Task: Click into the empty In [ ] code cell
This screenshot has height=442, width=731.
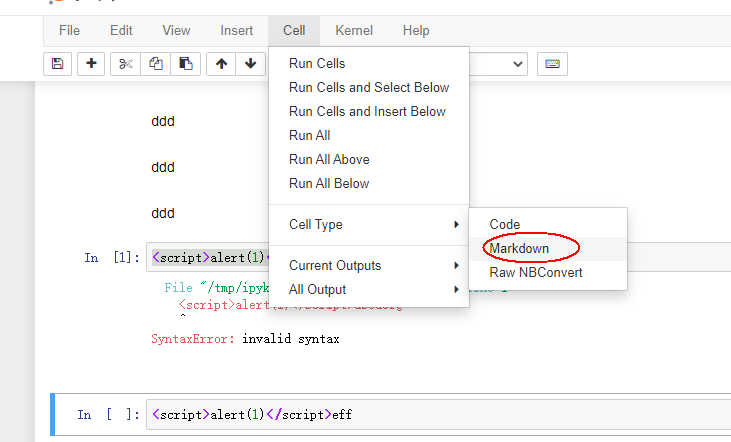Action: tap(438, 414)
